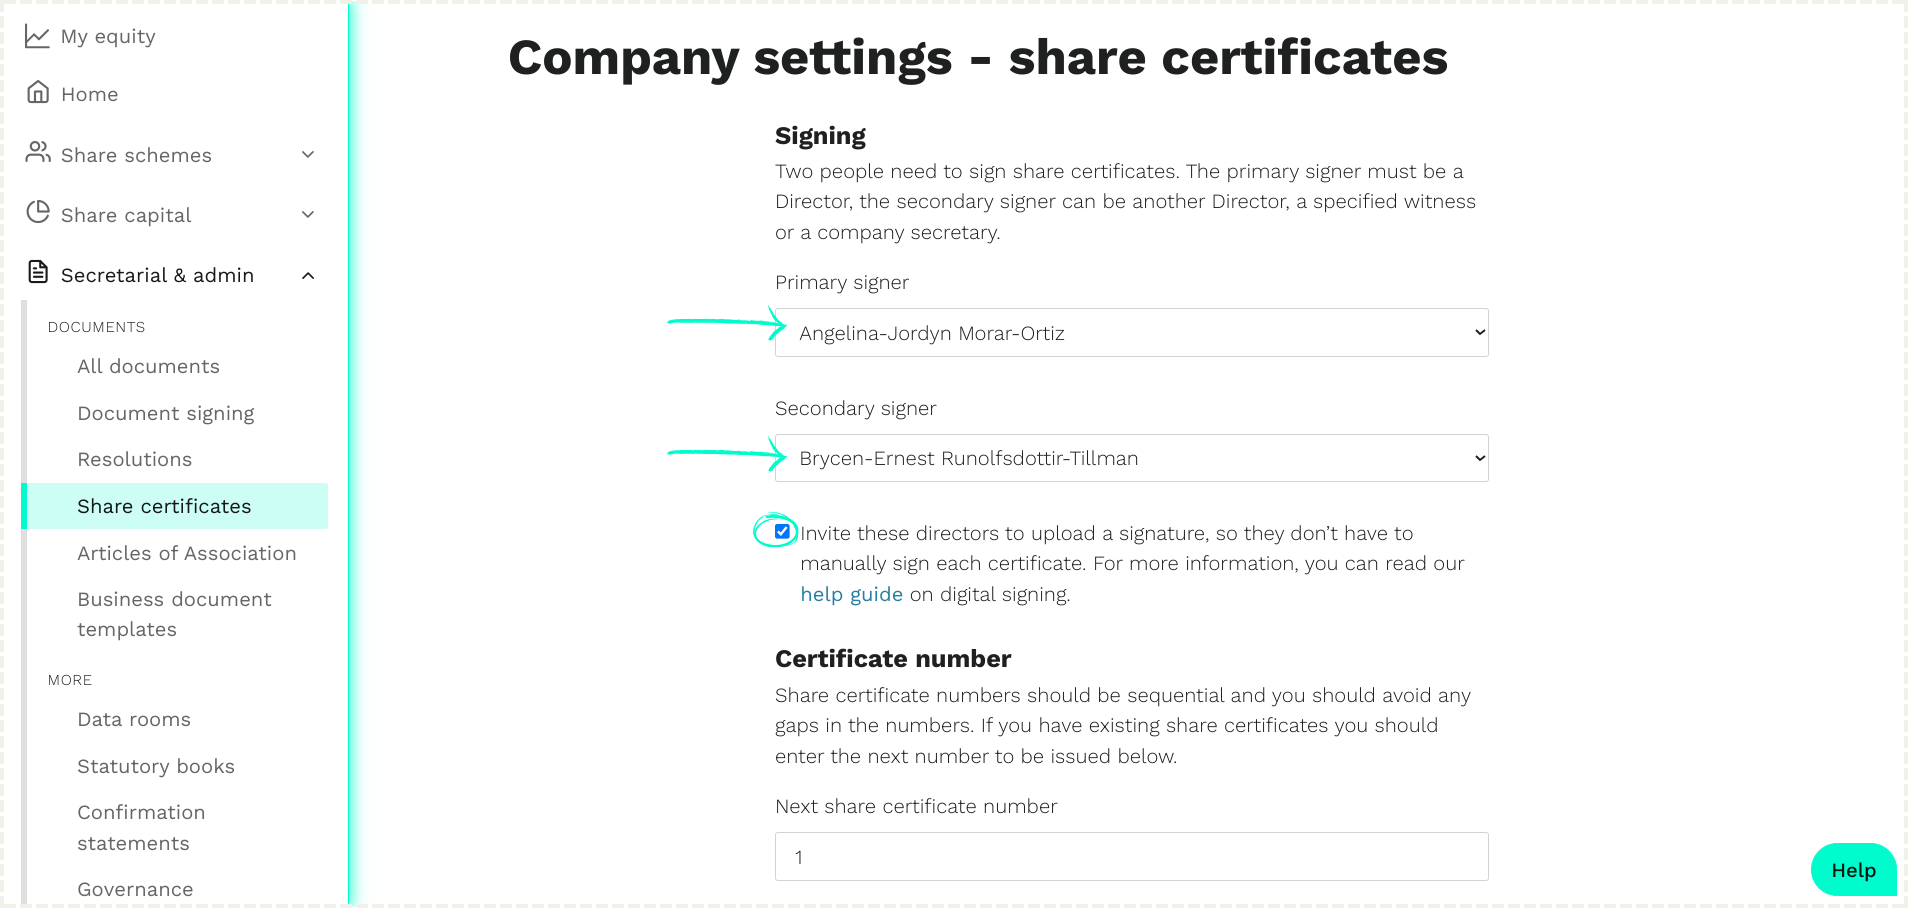This screenshot has width=1908, height=908.
Task: Uncheck the invite directors signature checkbox
Action: [781, 531]
